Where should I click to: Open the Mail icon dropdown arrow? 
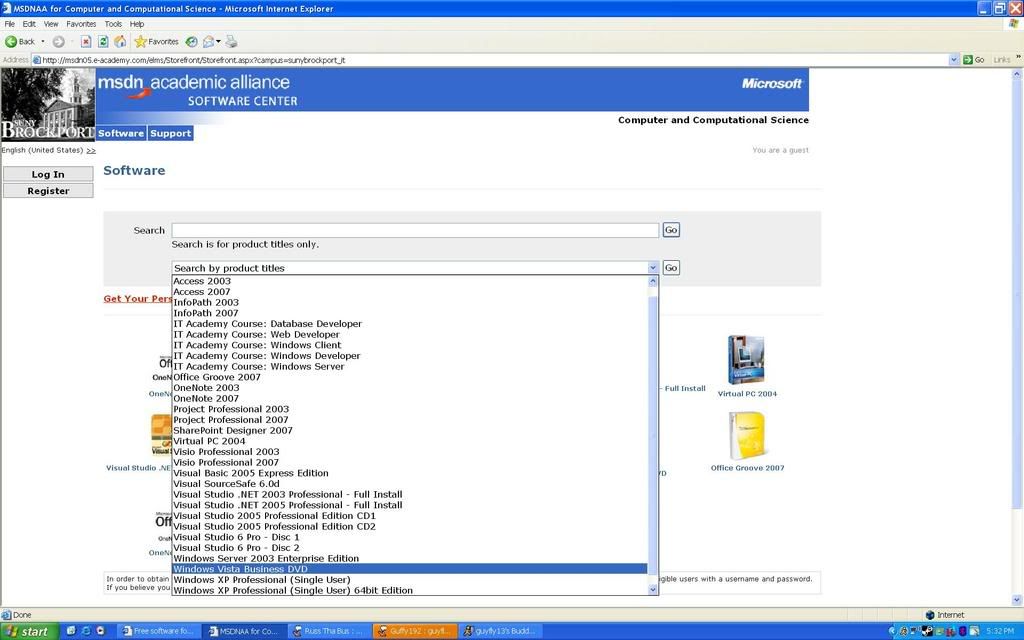point(218,41)
